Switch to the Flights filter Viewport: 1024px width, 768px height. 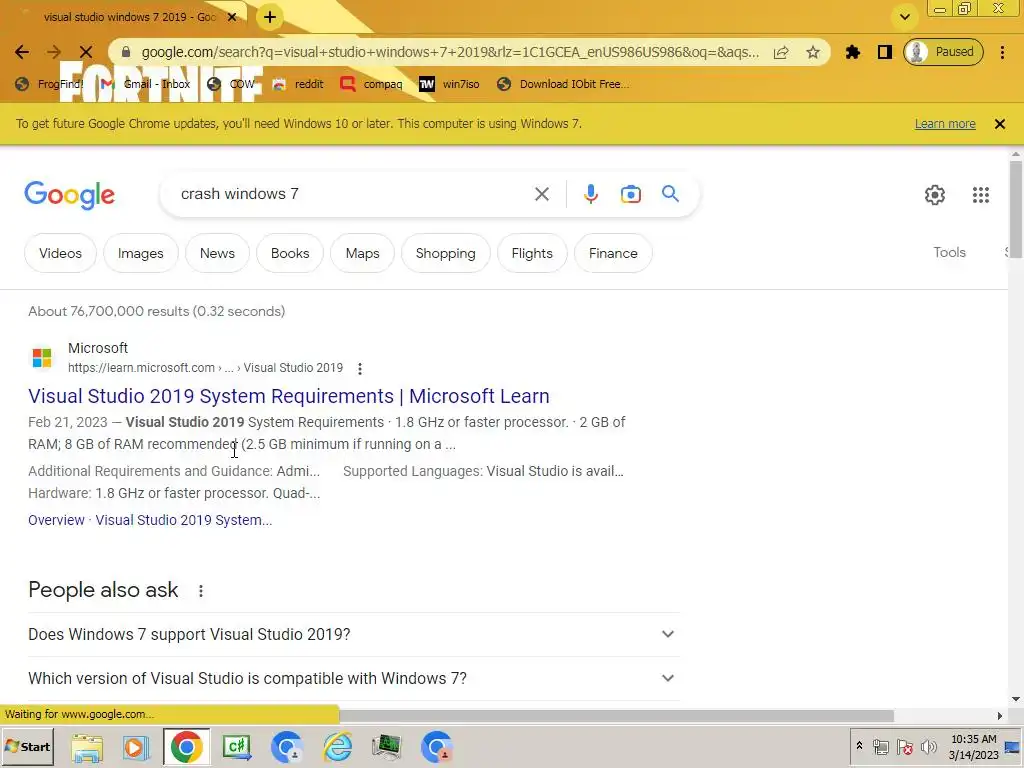click(x=532, y=253)
